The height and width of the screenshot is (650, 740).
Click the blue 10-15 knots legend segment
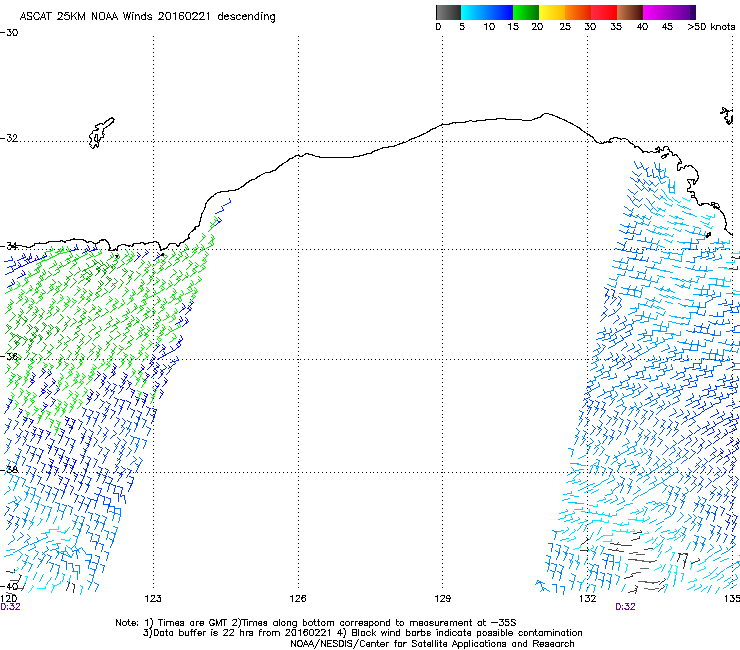tap(500, 12)
